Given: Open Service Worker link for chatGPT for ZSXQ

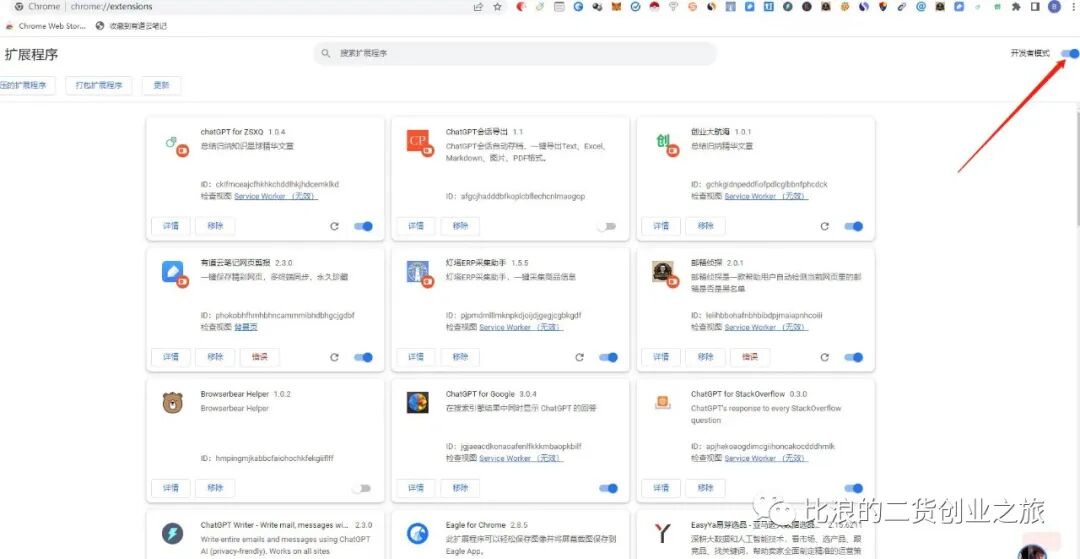Looking at the screenshot, I should [276, 196].
